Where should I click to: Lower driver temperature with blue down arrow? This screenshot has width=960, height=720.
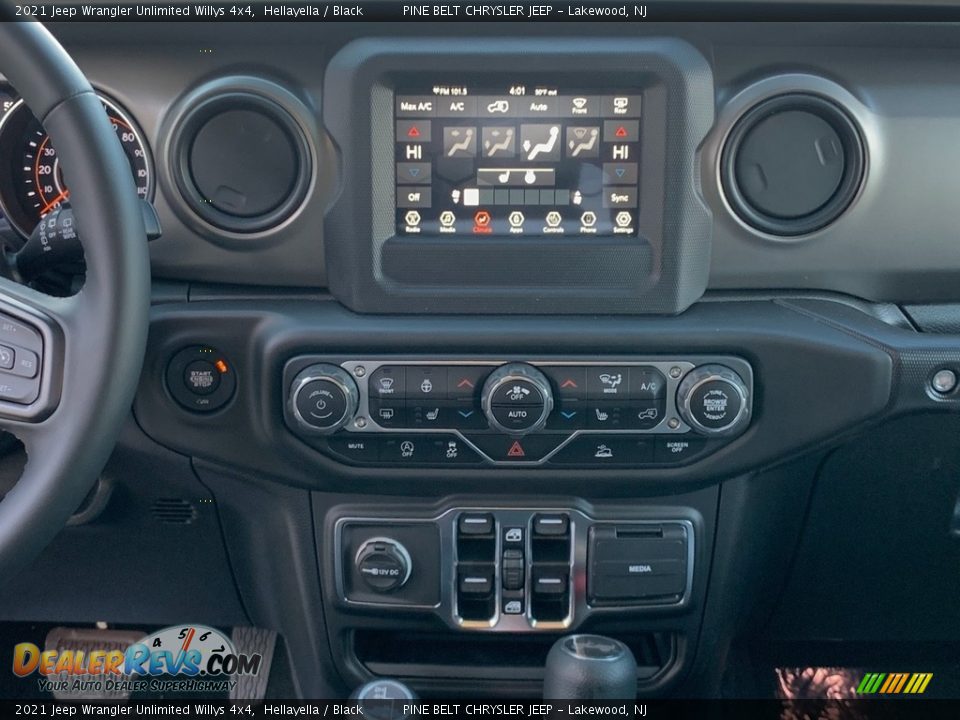414,173
